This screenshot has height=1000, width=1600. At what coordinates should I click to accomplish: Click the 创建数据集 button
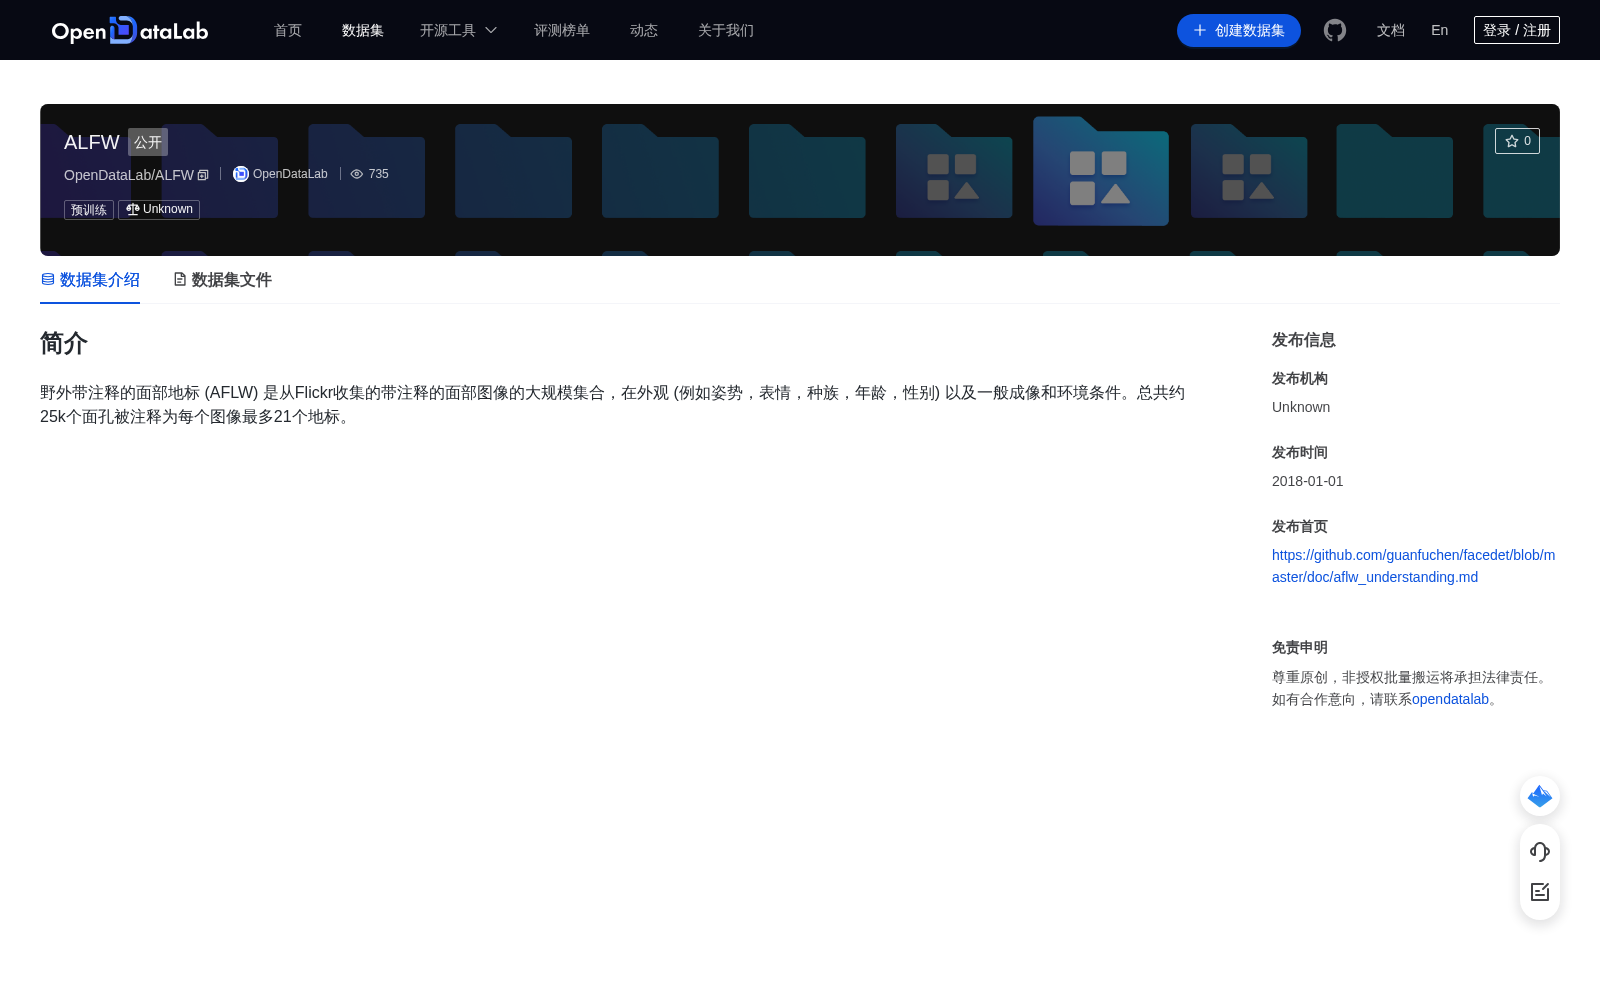pyautogui.click(x=1239, y=30)
